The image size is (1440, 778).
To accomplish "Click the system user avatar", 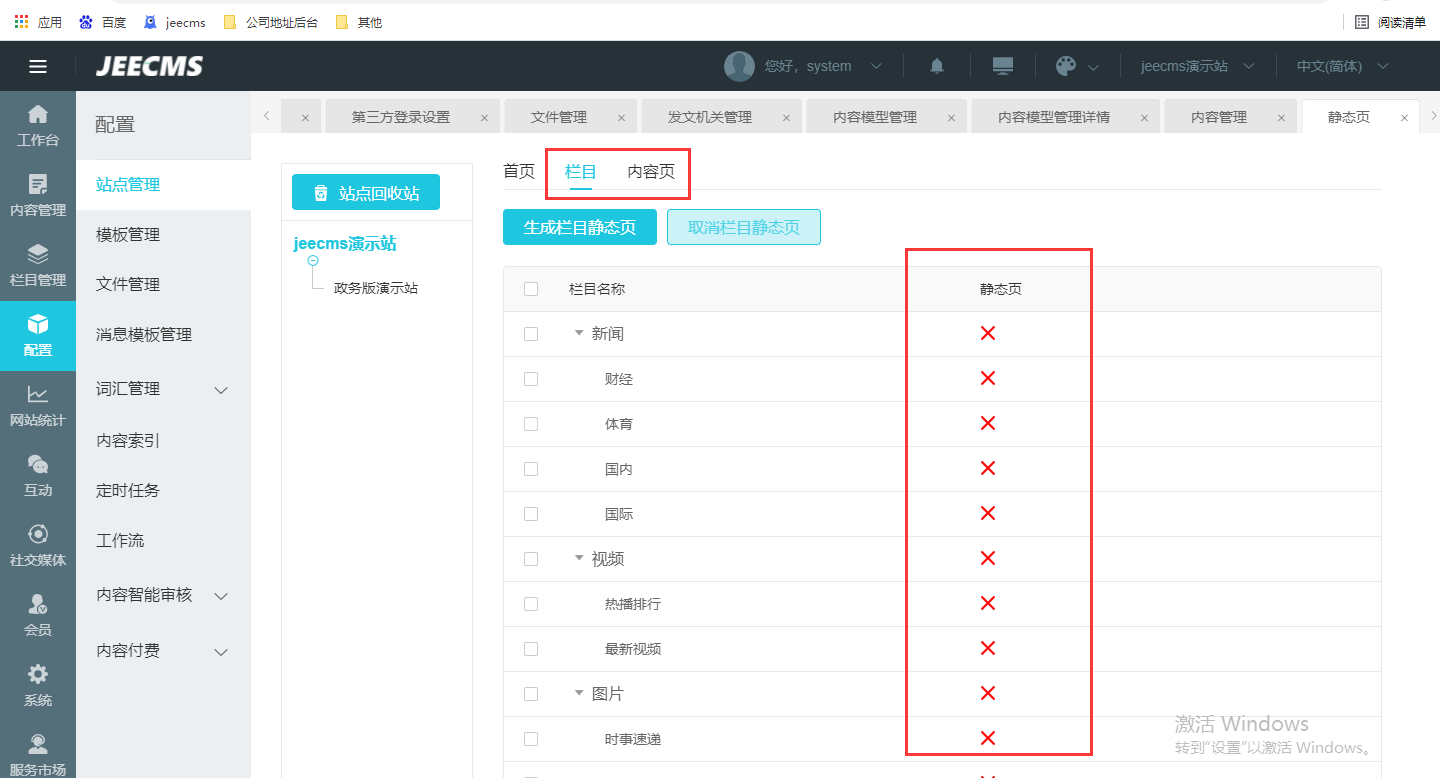I will click(x=739, y=66).
